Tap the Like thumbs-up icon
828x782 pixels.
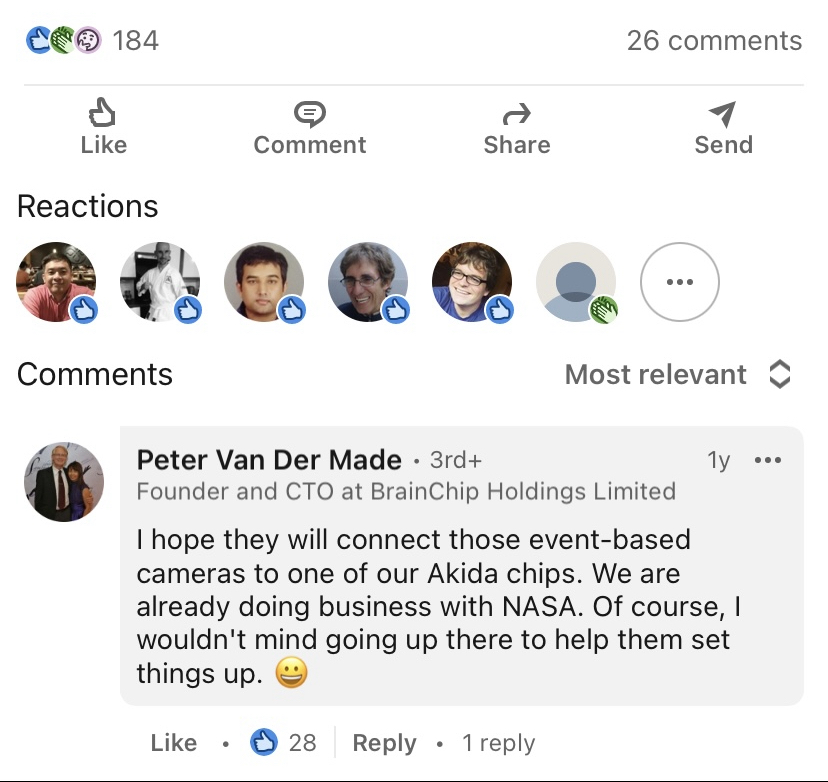103,113
